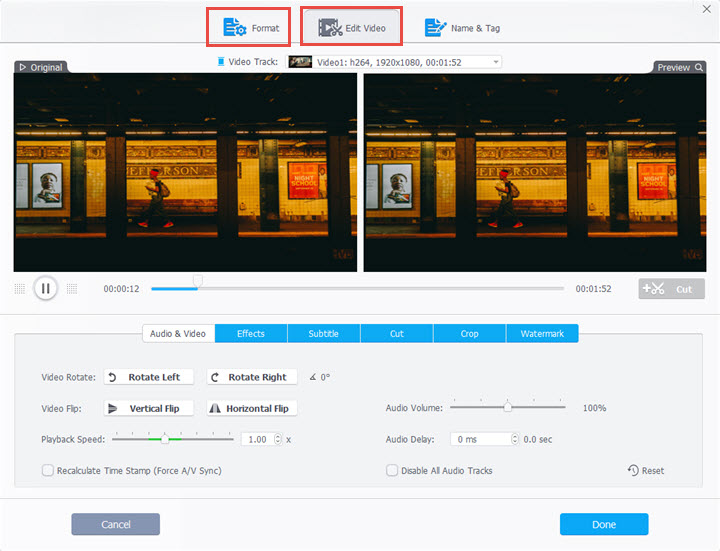Close the editing dialog with X
Screen dimensions: 720x551
coord(707,9)
